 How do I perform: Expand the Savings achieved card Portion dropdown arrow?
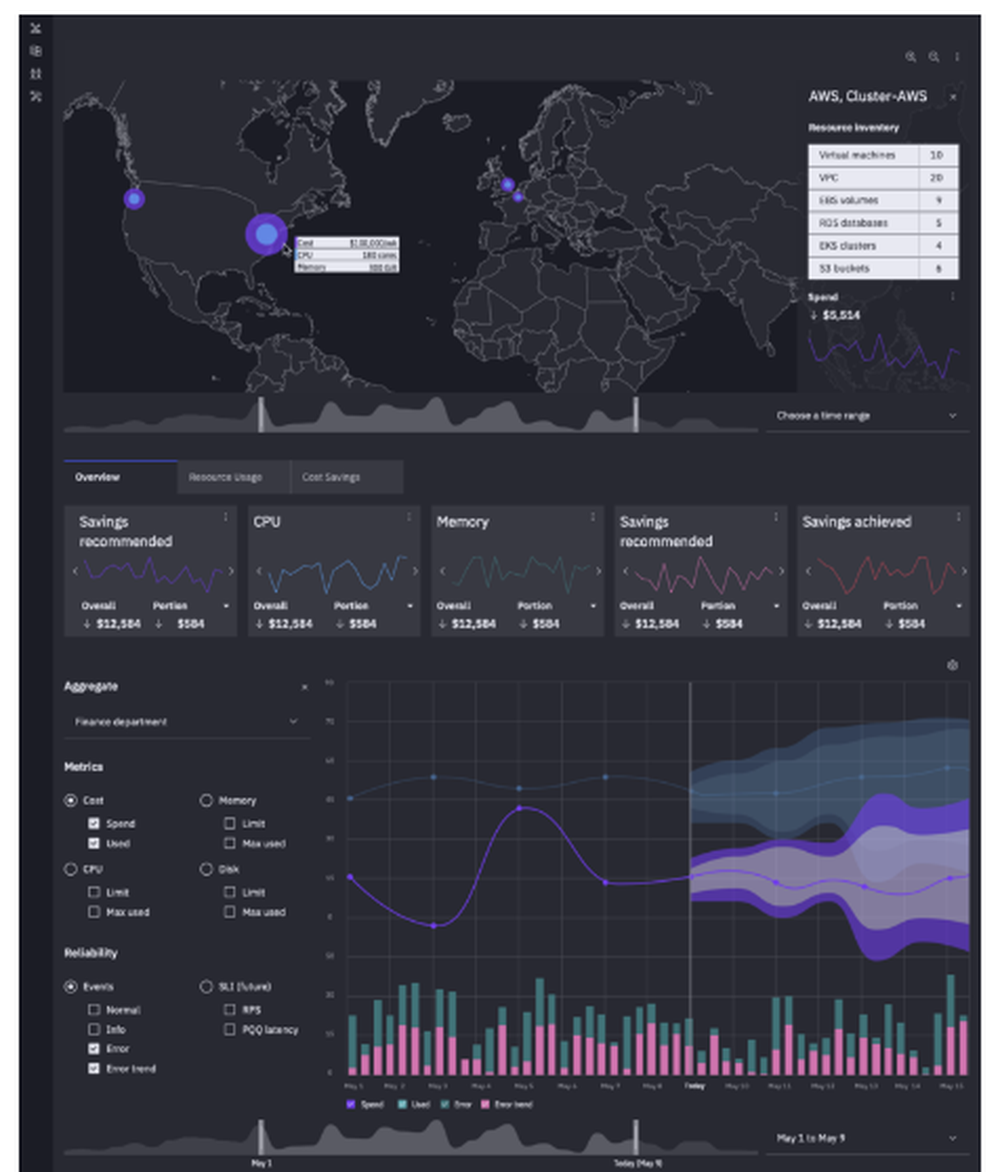[959, 605]
